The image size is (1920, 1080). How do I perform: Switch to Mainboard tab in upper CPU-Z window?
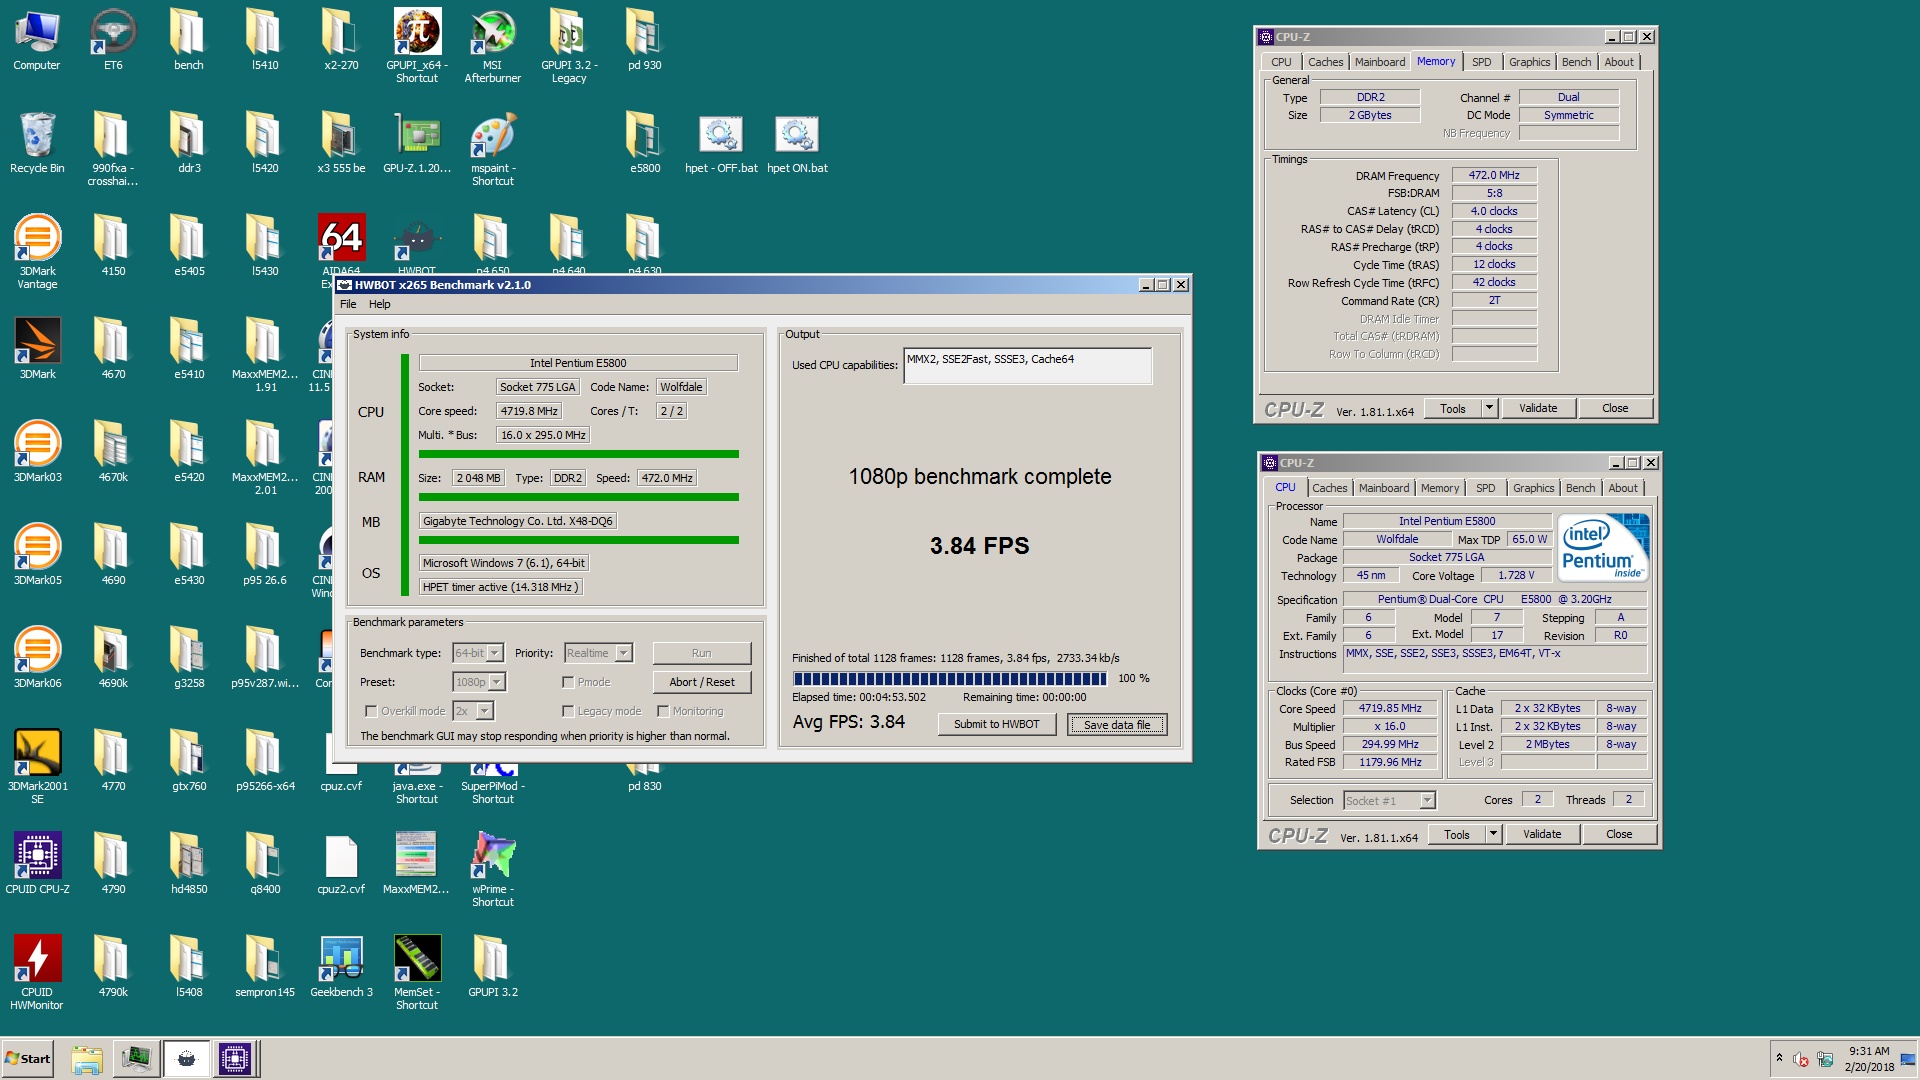click(x=1379, y=62)
